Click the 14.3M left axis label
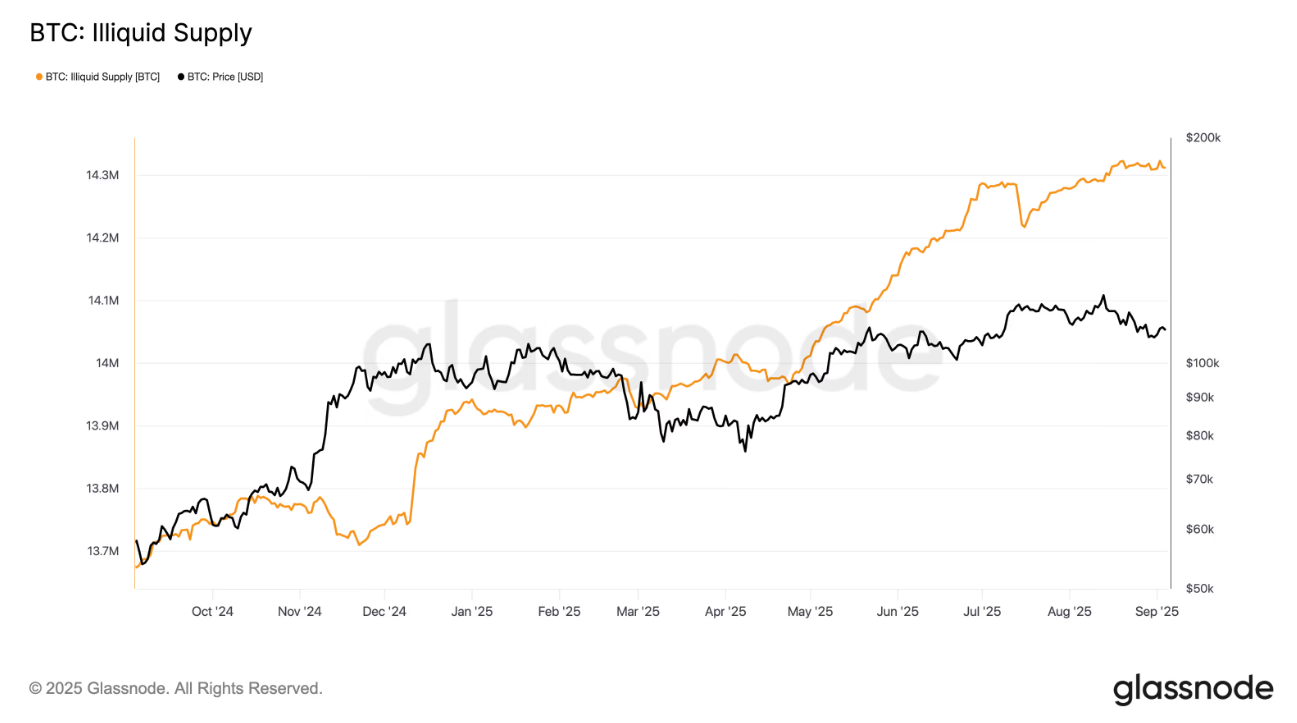 [x=103, y=175]
